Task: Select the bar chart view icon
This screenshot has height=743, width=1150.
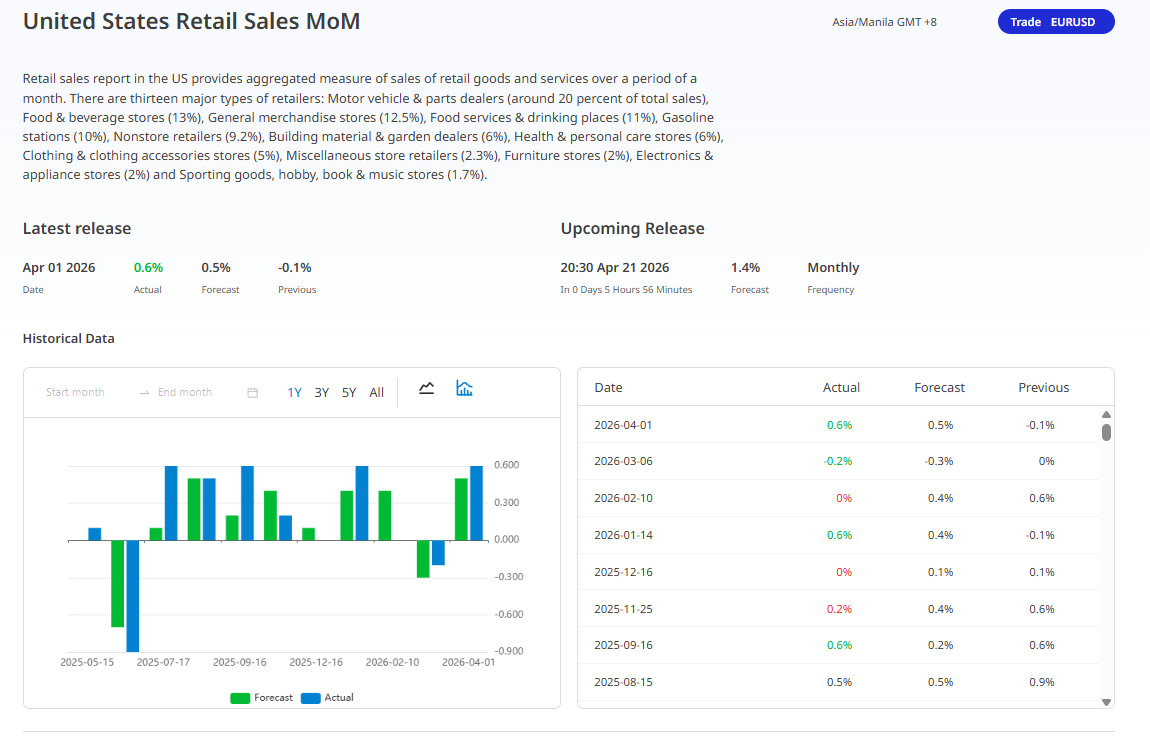Action: pos(464,389)
